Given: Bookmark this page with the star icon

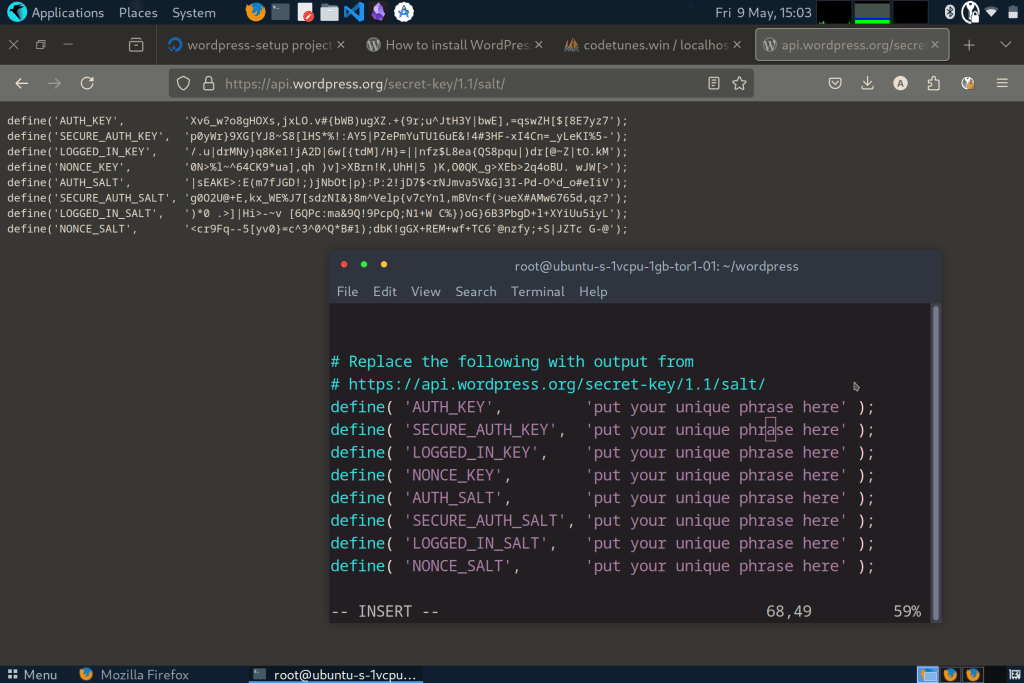Looking at the screenshot, I should click(739, 83).
